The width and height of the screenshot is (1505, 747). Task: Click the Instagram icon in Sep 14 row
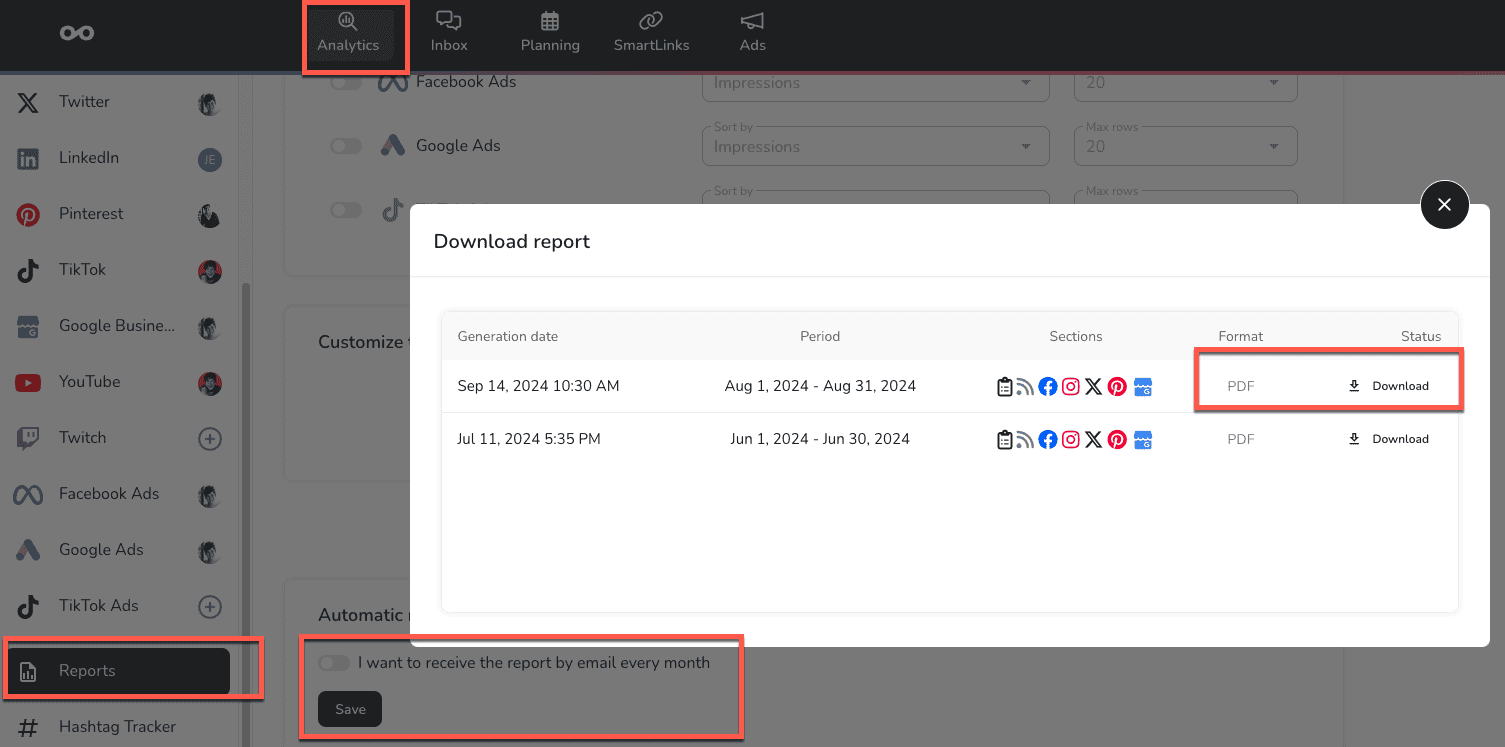pyautogui.click(x=1071, y=386)
